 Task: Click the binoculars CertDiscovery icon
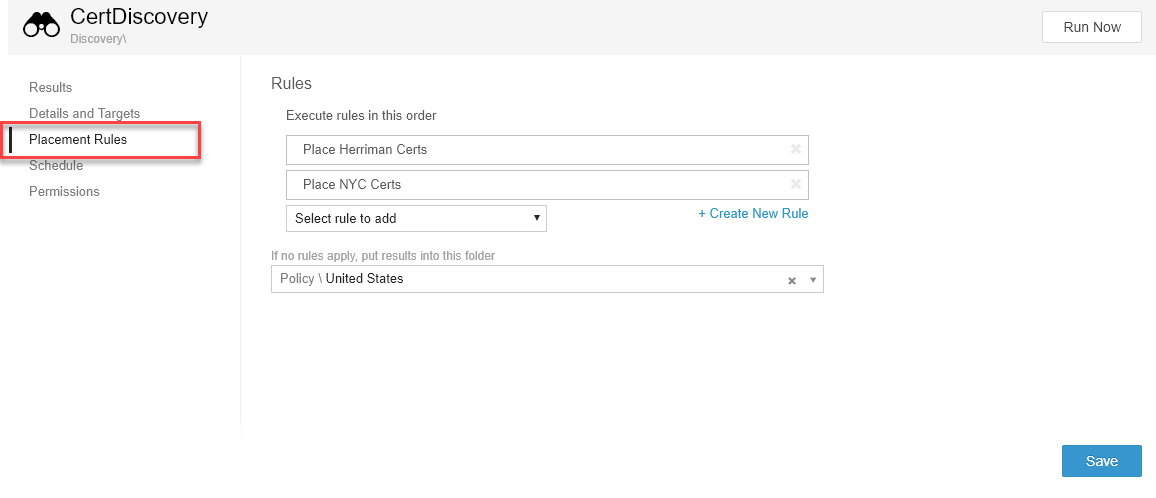(42, 25)
